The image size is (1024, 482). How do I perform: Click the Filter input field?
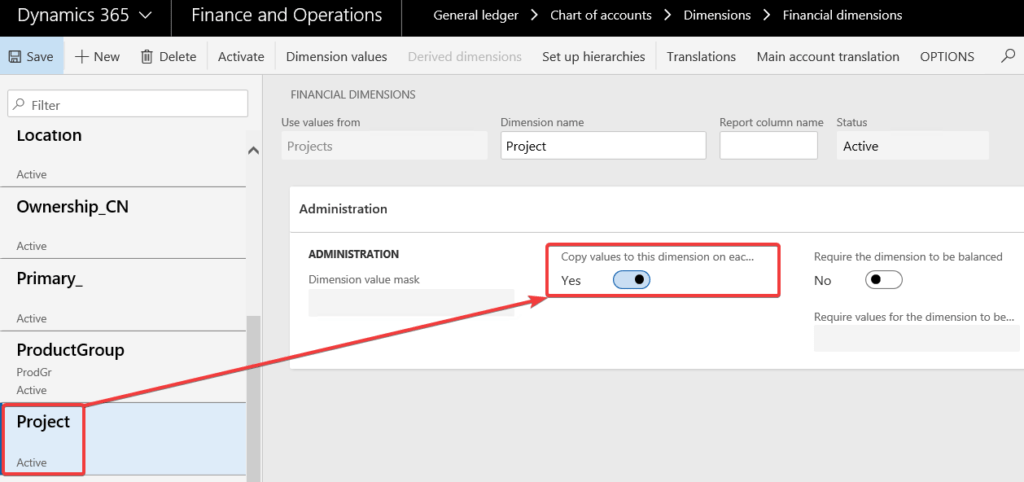(x=128, y=104)
